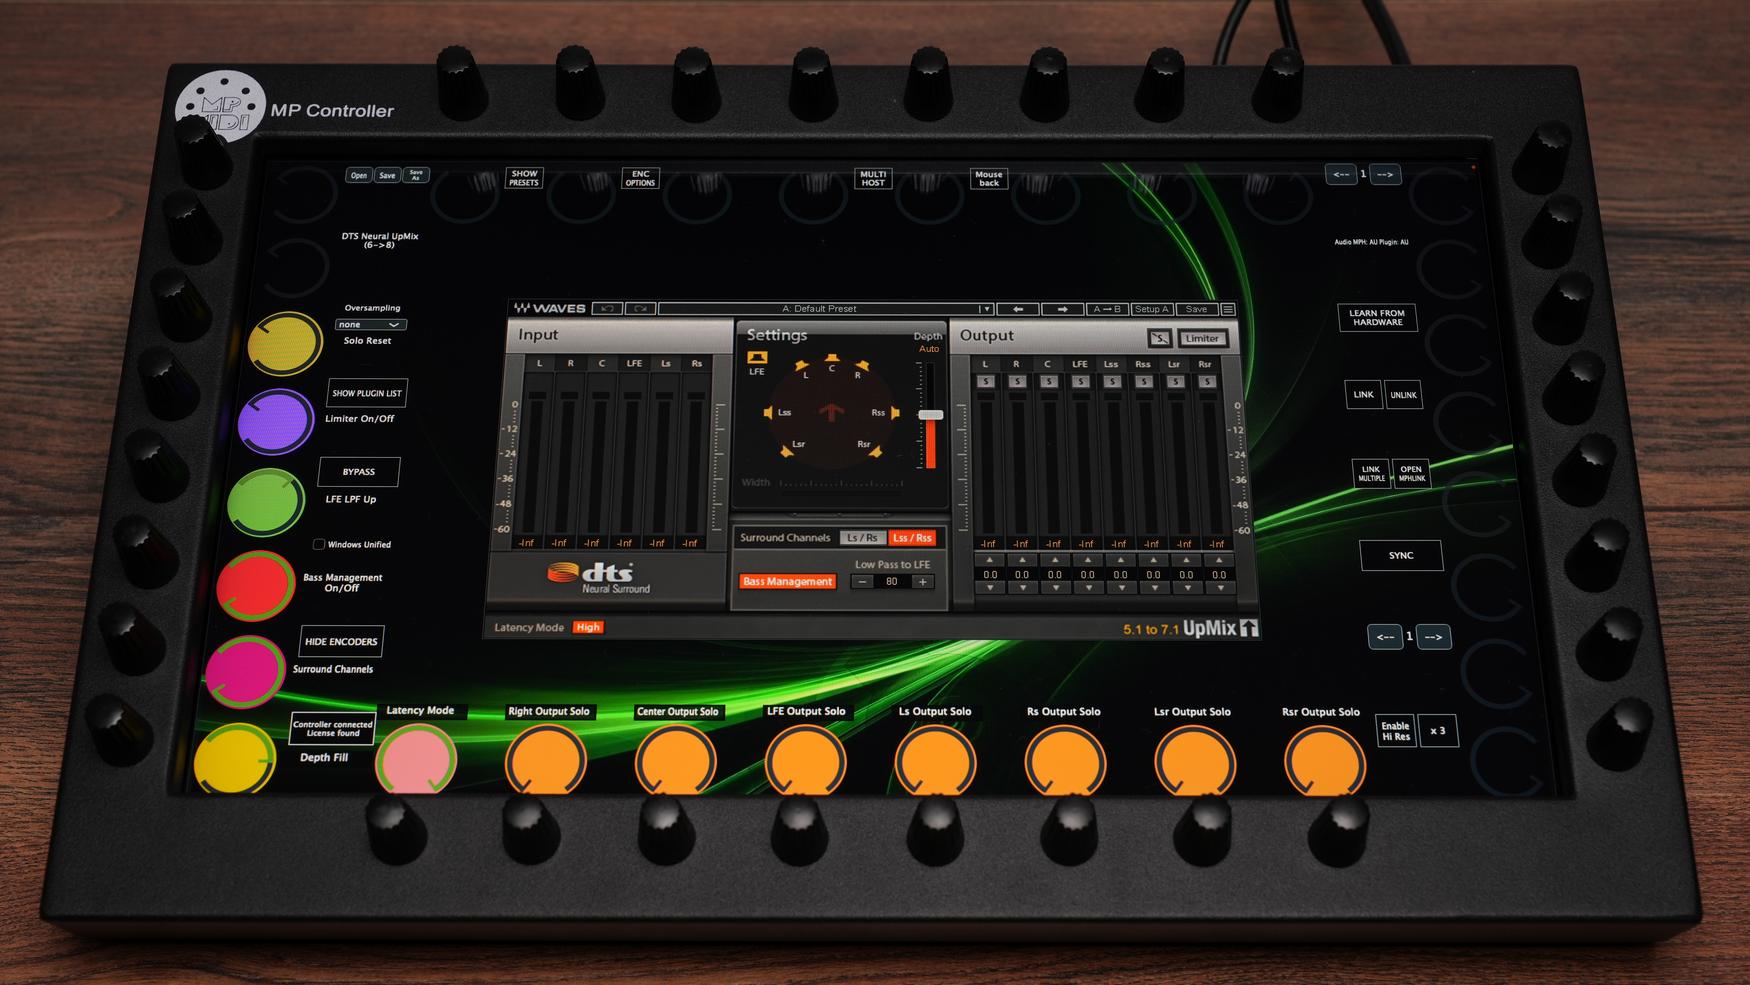
Task: Solo the Lss output channel
Action: point(1111,381)
